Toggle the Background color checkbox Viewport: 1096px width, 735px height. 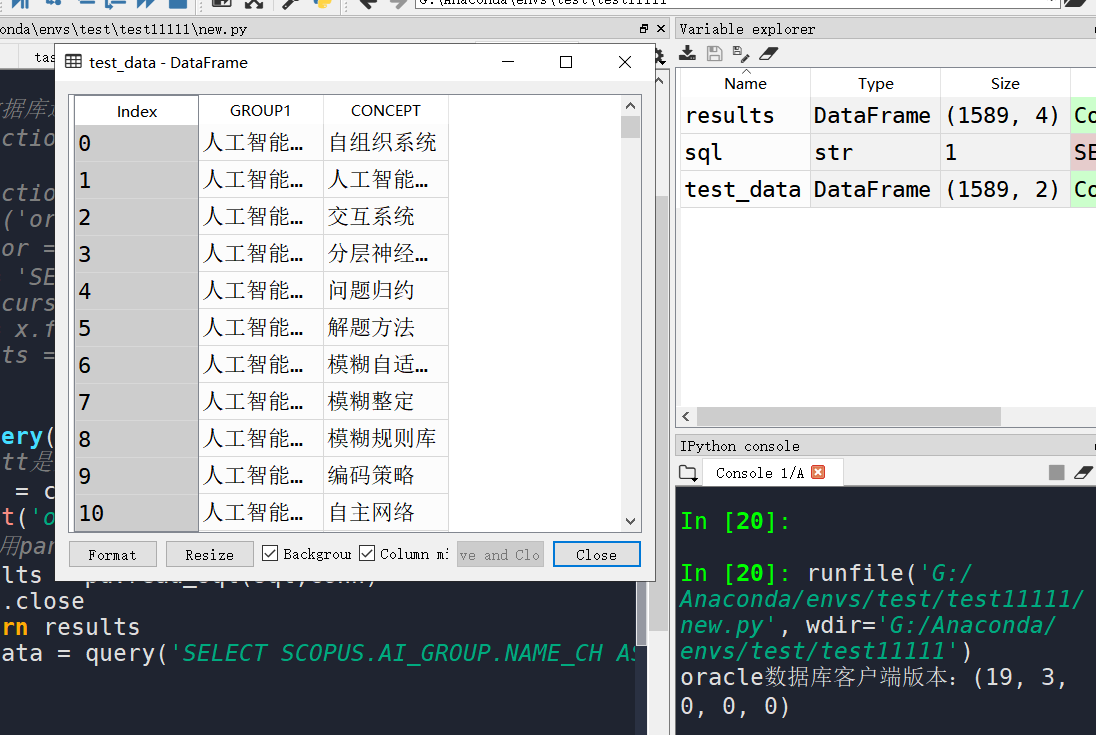(270, 553)
